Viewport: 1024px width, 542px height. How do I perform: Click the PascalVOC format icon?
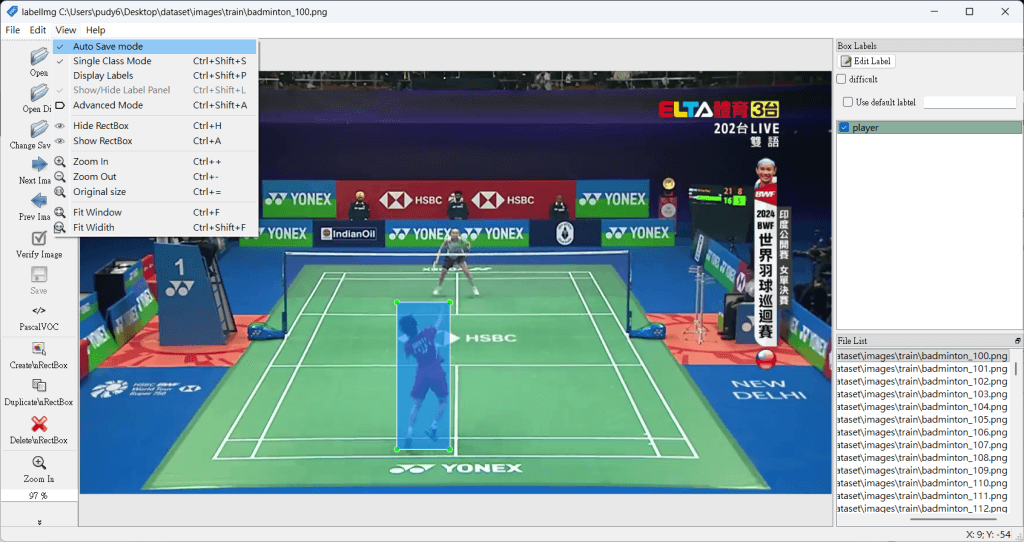[x=39, y=311]
